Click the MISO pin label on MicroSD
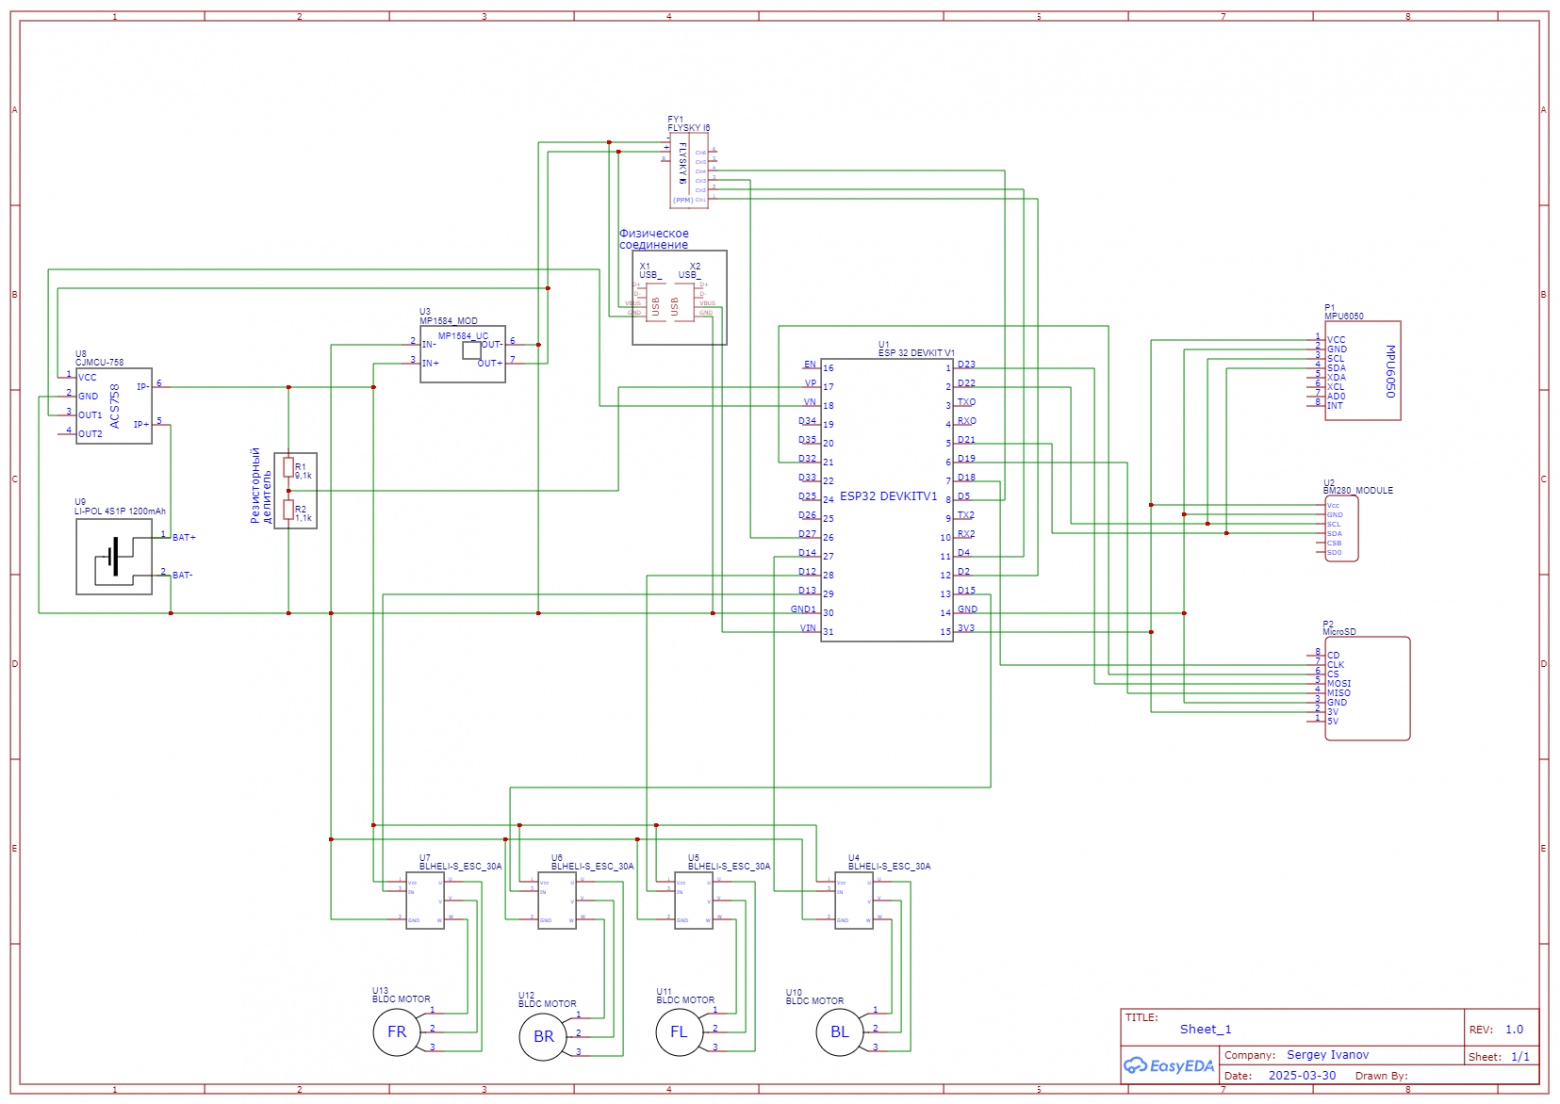This screenshot has height=1104, width=1560. [1339, 693]
